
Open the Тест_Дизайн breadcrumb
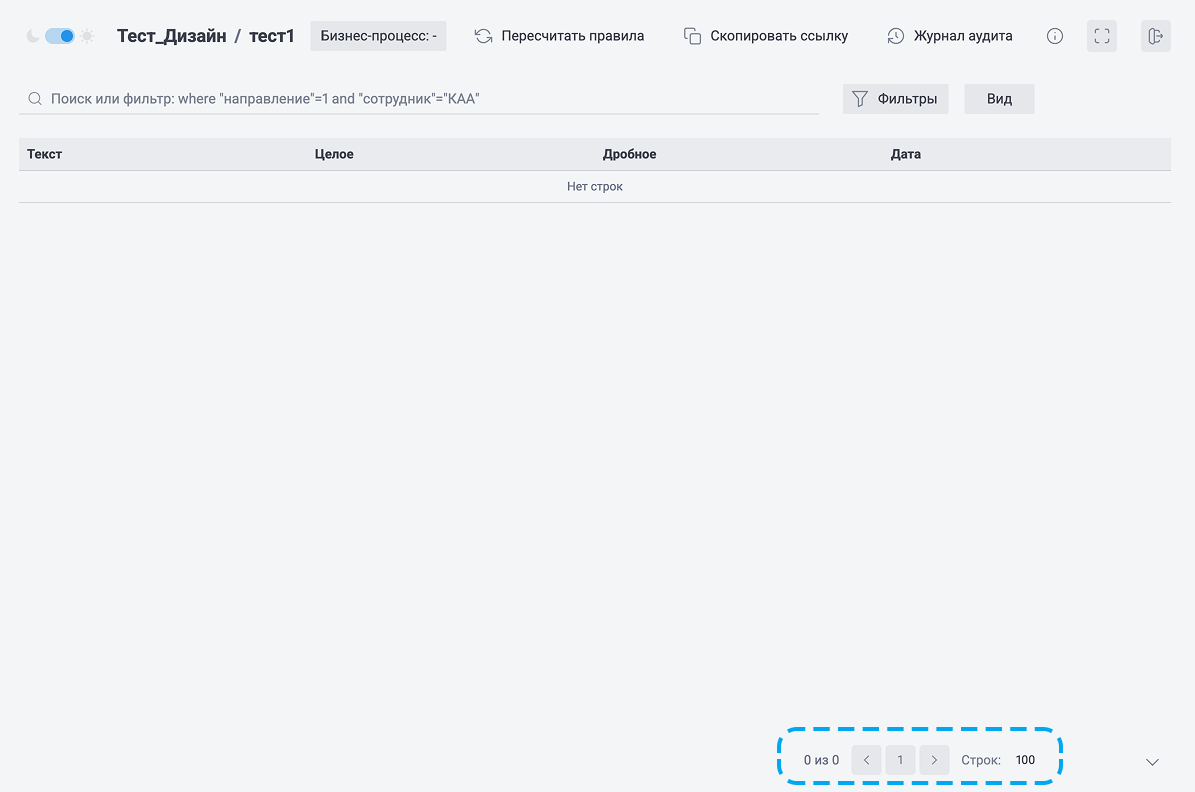(171, 36)
